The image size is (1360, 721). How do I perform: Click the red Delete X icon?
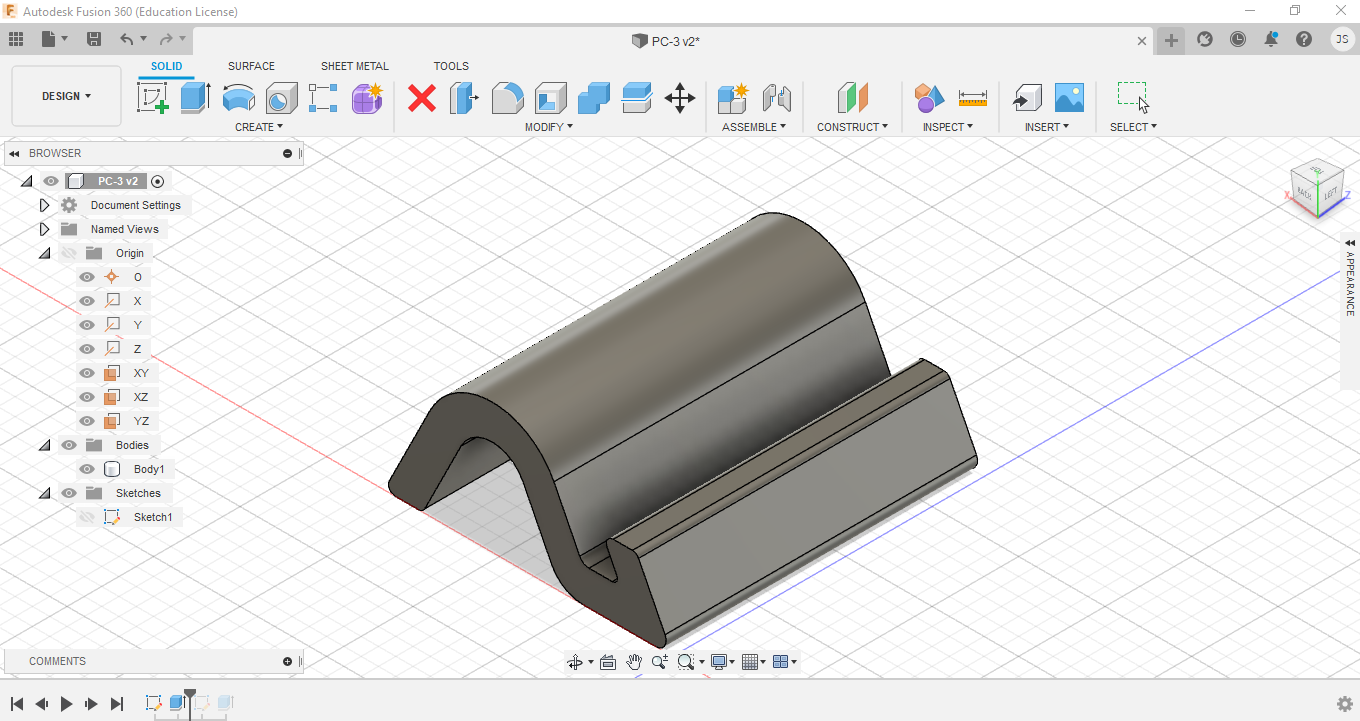pyautogui.click(x=422, y=98)
